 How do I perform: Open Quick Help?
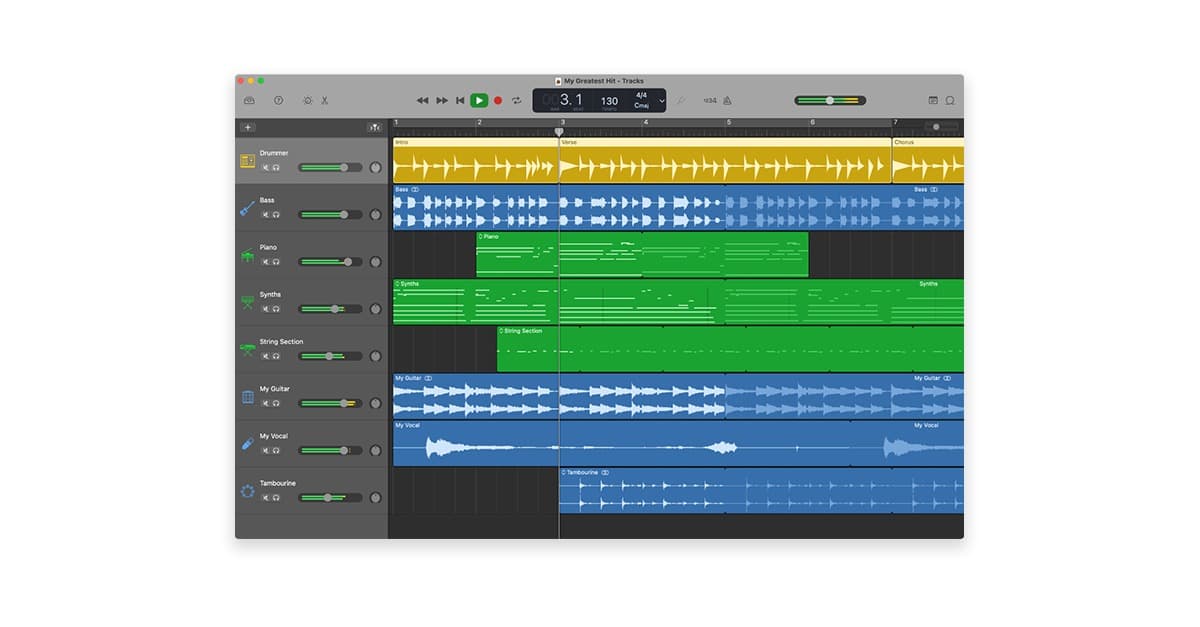pyautogui.click(x=279, y=100)
